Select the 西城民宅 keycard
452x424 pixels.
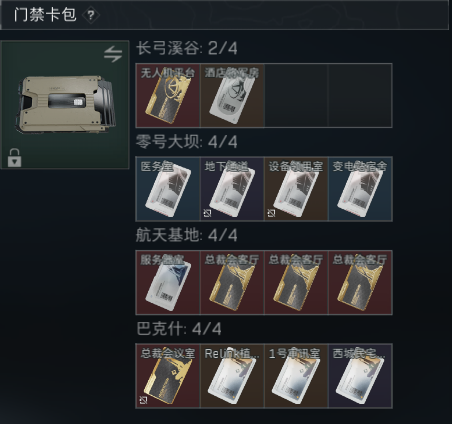(x=360, y=376)
